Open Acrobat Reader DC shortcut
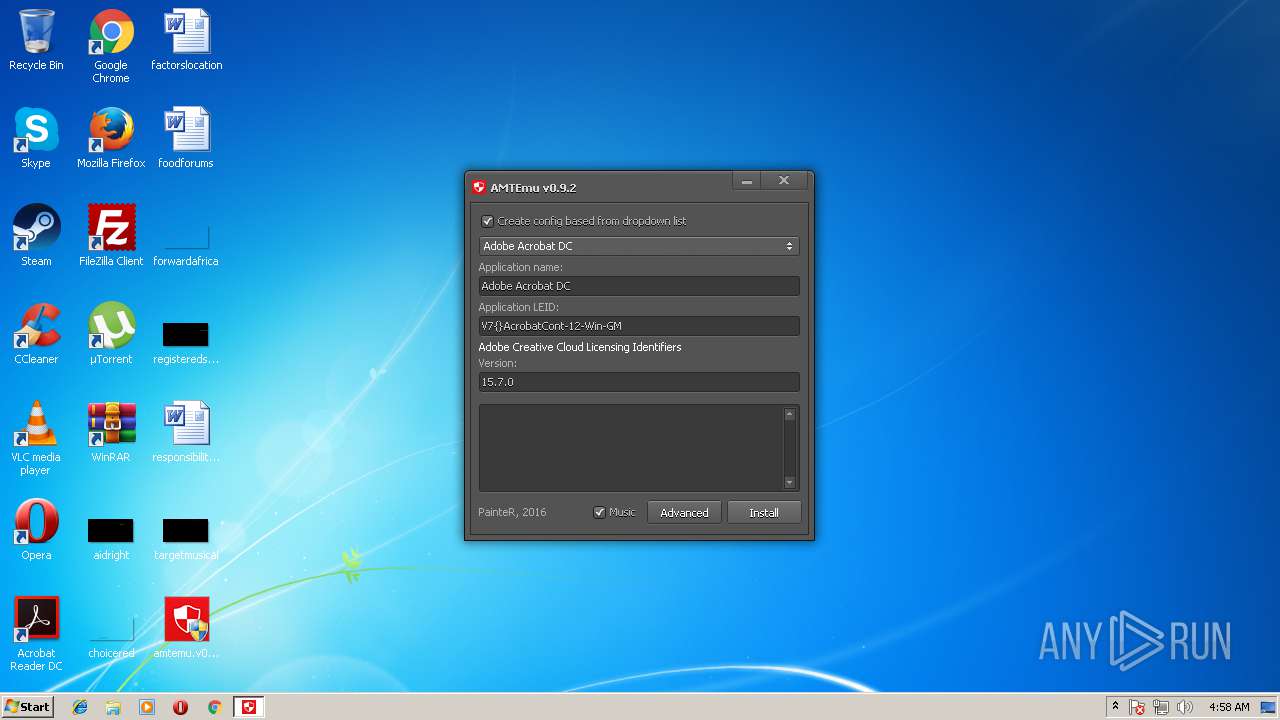The width and height of the screenshot is (1280, 720). pyautogui.click(x=36, y=634)
